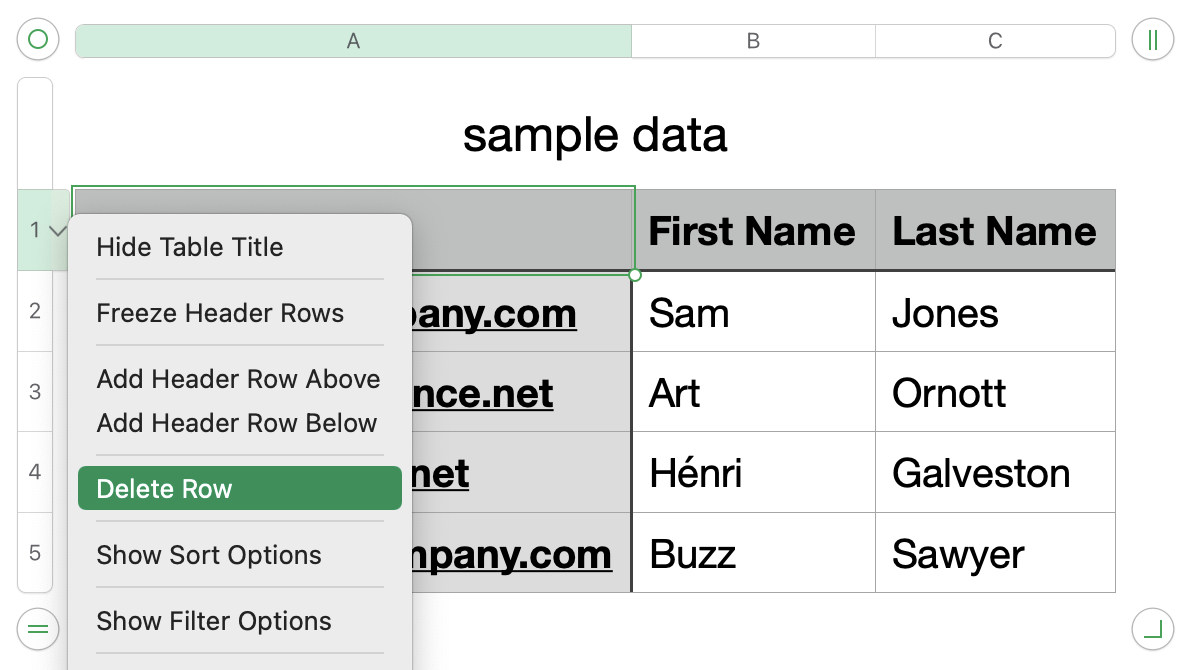Open the link ending in pany.com in row 2
The width and height of the screenshot is (1192, 670).
[x=494, y=313]
